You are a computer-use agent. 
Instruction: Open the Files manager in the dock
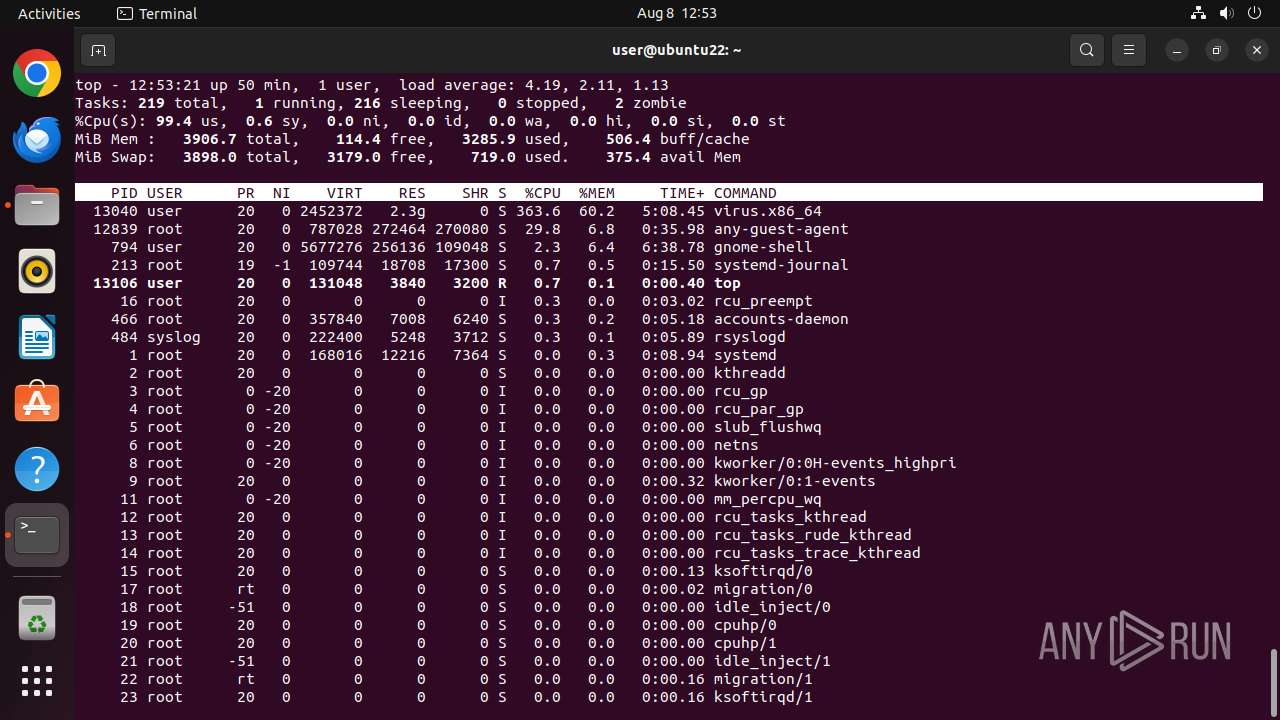(x=37, y=205)
